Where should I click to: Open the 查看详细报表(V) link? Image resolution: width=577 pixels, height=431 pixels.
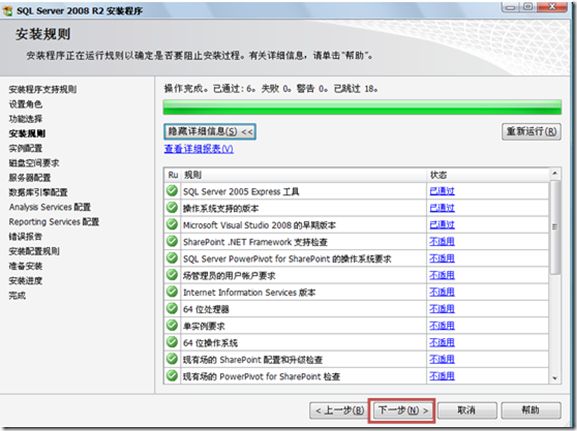199,149
